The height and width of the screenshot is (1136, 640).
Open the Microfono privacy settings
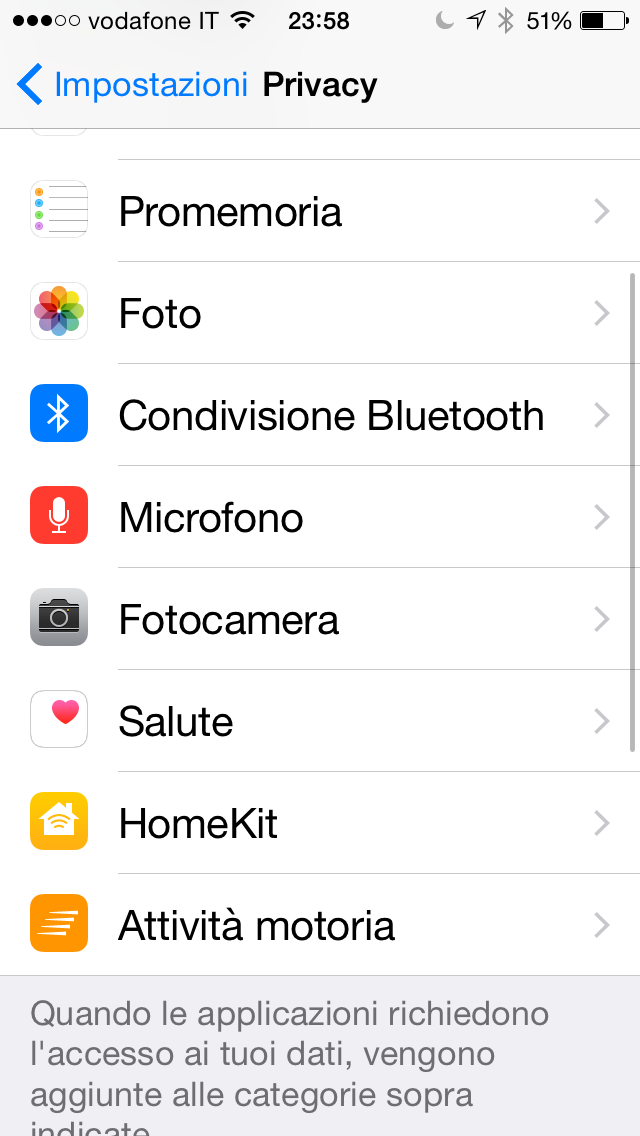coord(211,518)
